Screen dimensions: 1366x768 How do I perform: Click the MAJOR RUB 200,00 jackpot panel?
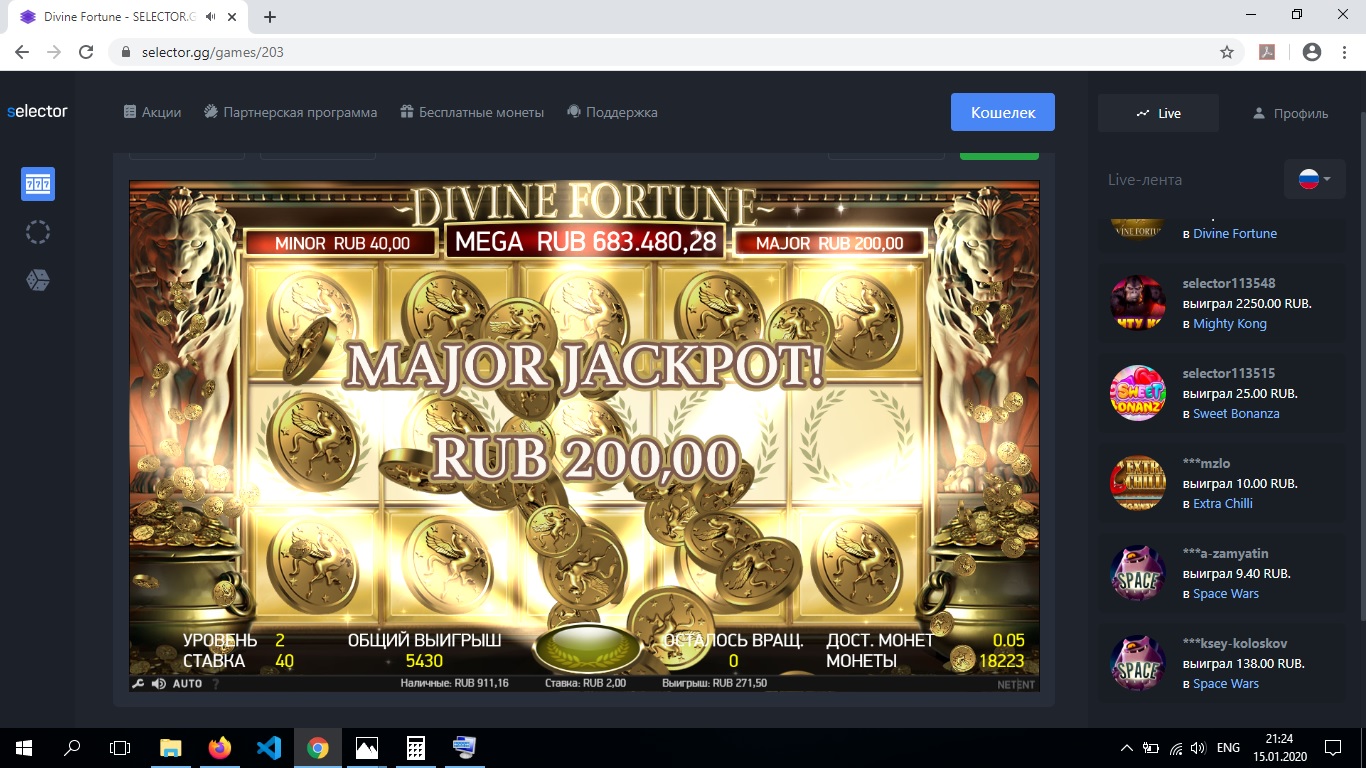tap(829, 243)
